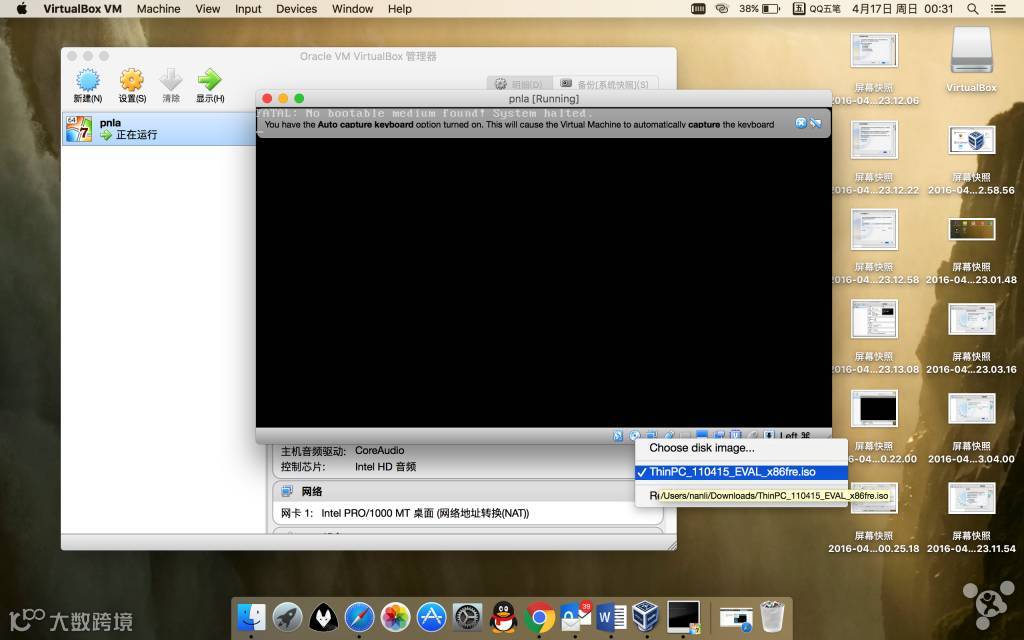The height and width of the screenshot is (640, 1024).
Task: Open the VirtualBox VM application menu
Action: click(82, 8)
